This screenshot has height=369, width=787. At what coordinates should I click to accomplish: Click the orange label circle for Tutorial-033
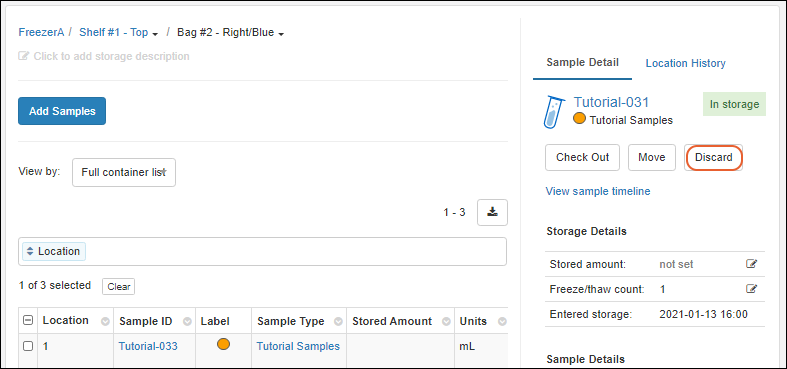point(223,344)
